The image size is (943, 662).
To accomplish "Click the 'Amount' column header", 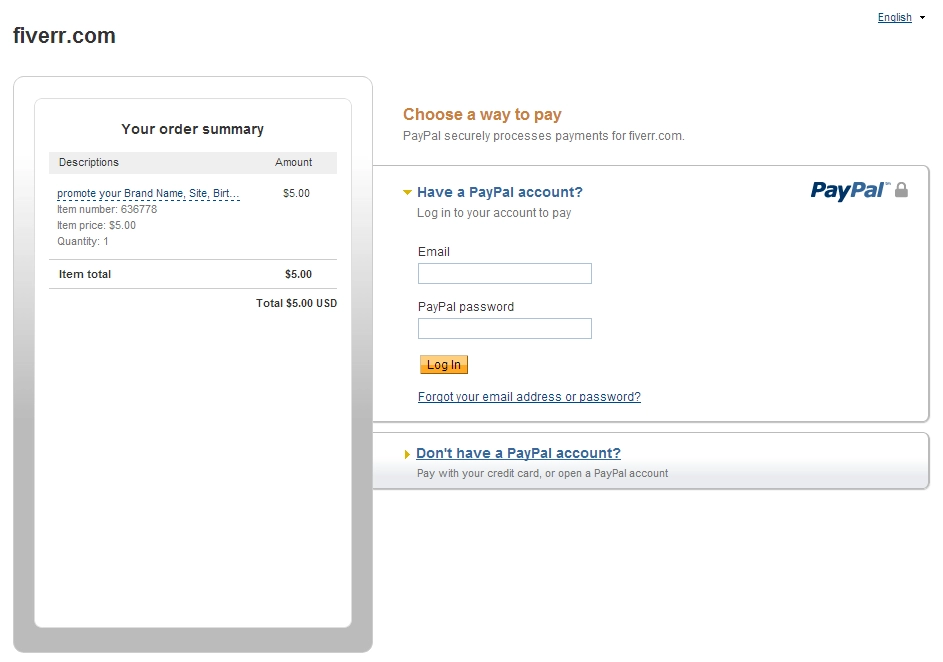I will pos(294,162).
